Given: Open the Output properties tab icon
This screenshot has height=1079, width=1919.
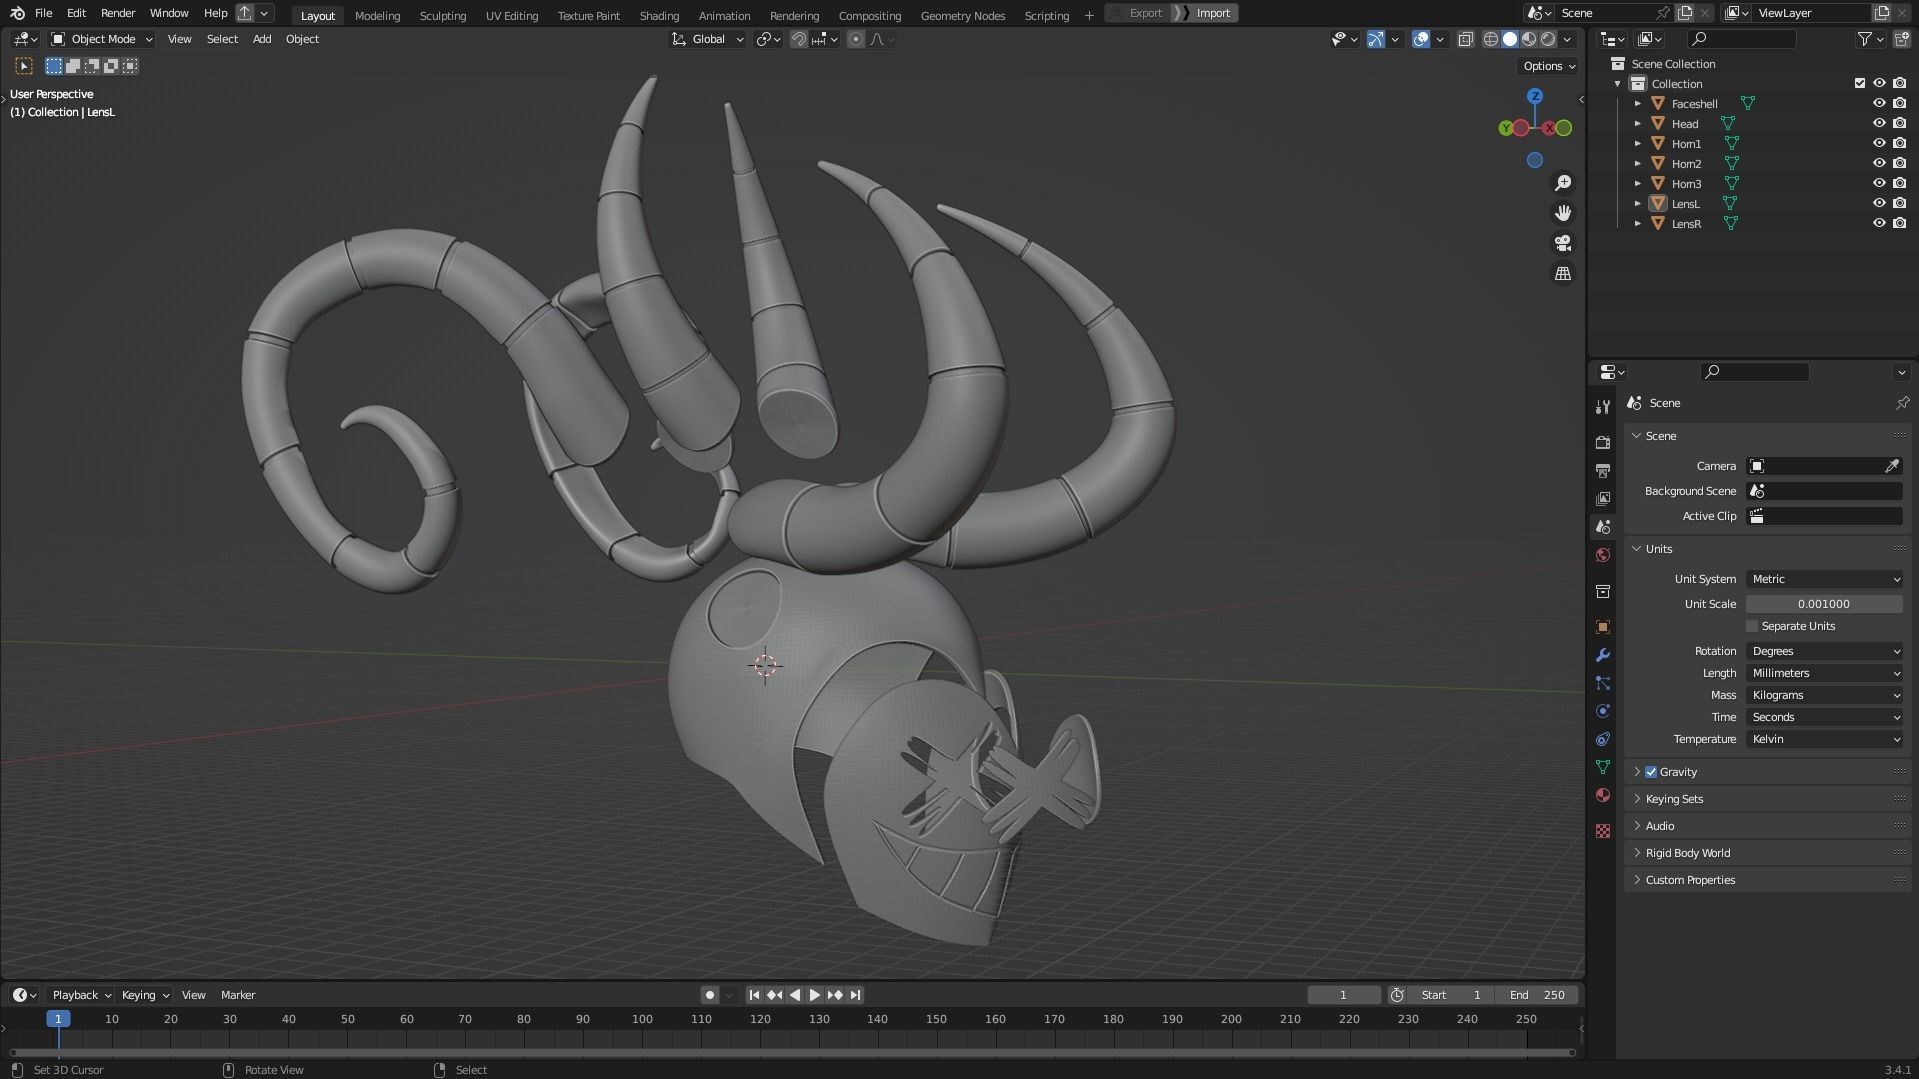Looking at the screenshot, I should [x=1603, y=470].
